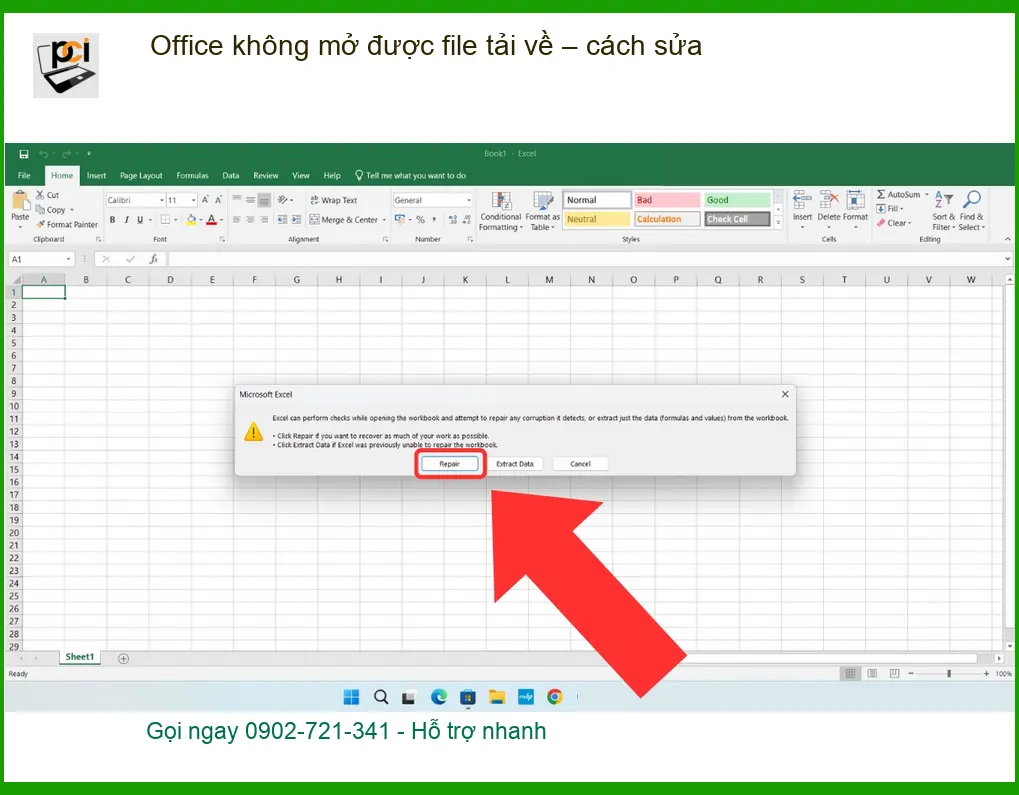Switch to the Insert ribbon tab

(96, 176)
